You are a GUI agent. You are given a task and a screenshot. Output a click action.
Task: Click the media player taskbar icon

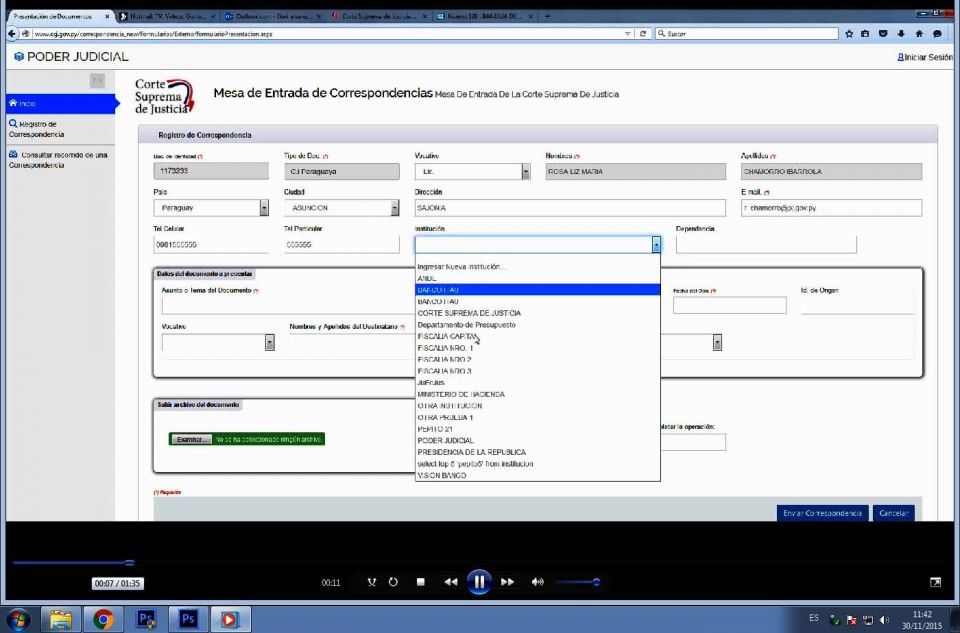pyautogui.click(x=230, y=620)
